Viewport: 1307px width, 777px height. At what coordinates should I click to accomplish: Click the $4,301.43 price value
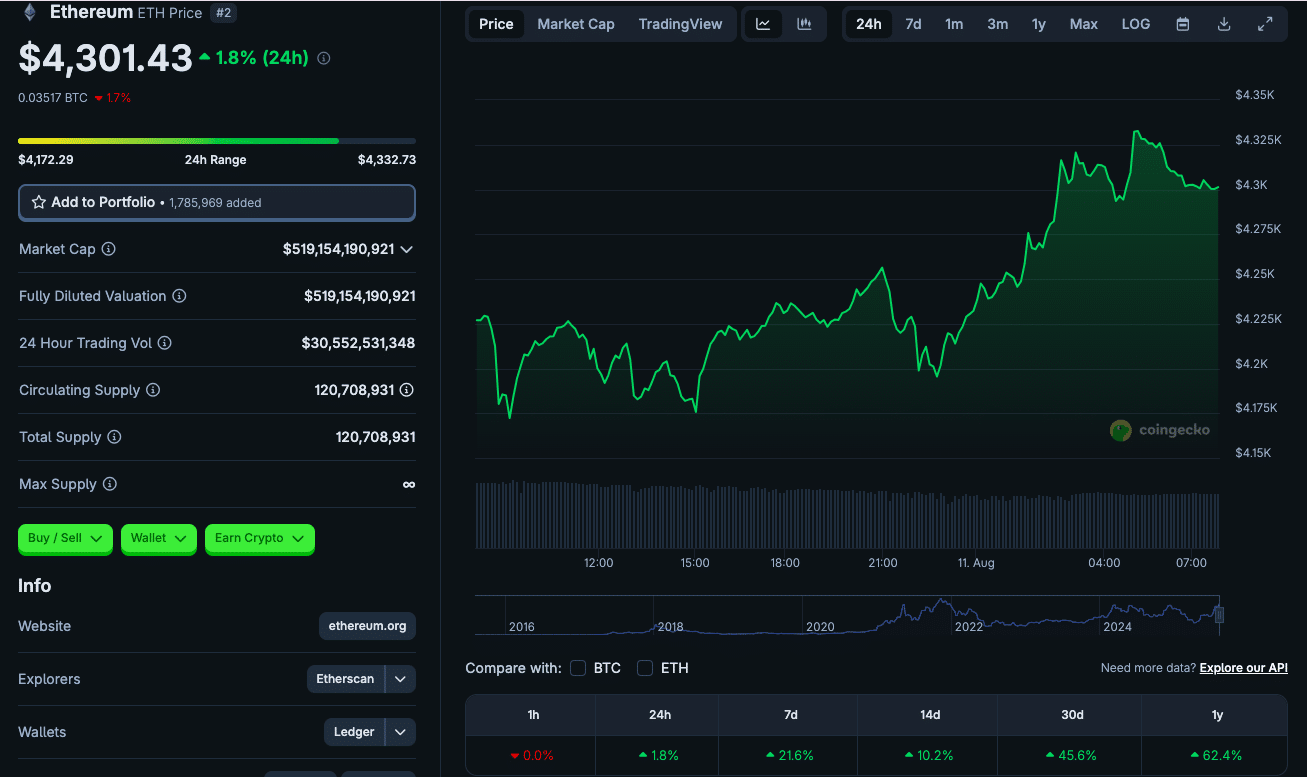[x=105, y=58]
